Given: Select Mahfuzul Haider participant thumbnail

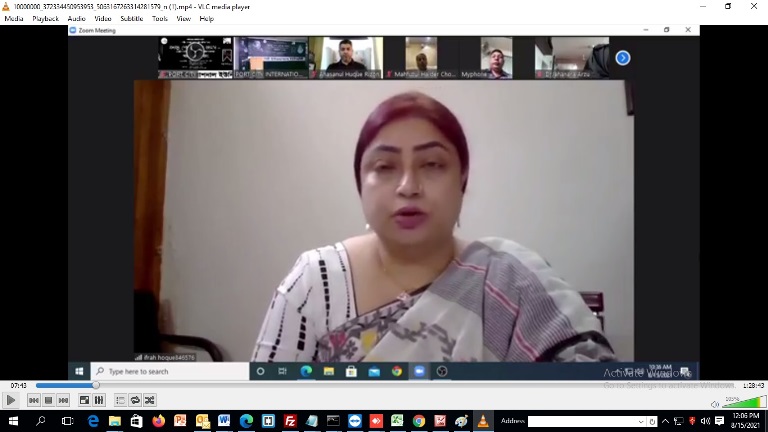Looking at the screenshot, I should (421, 58).
